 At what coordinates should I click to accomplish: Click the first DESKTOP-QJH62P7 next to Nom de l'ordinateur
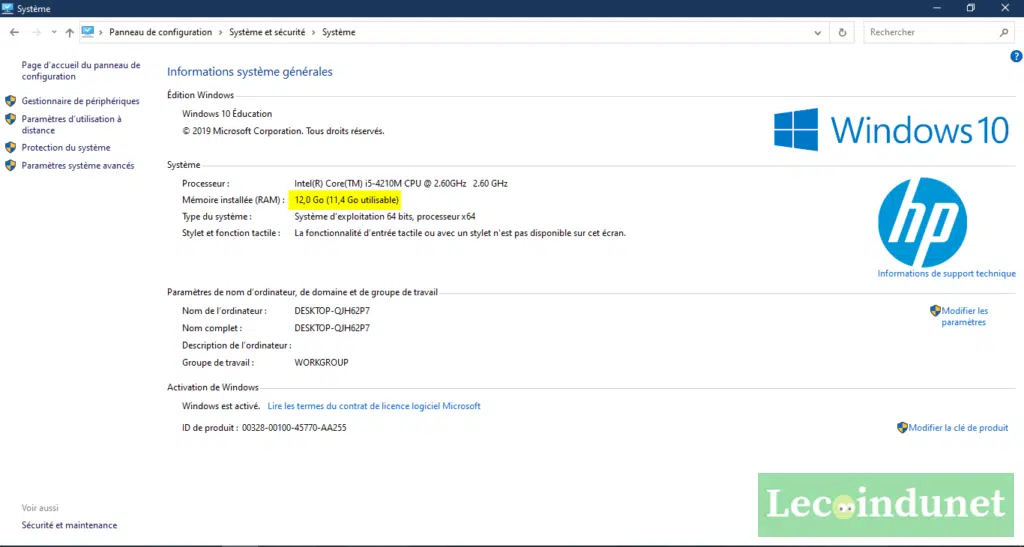332,311
